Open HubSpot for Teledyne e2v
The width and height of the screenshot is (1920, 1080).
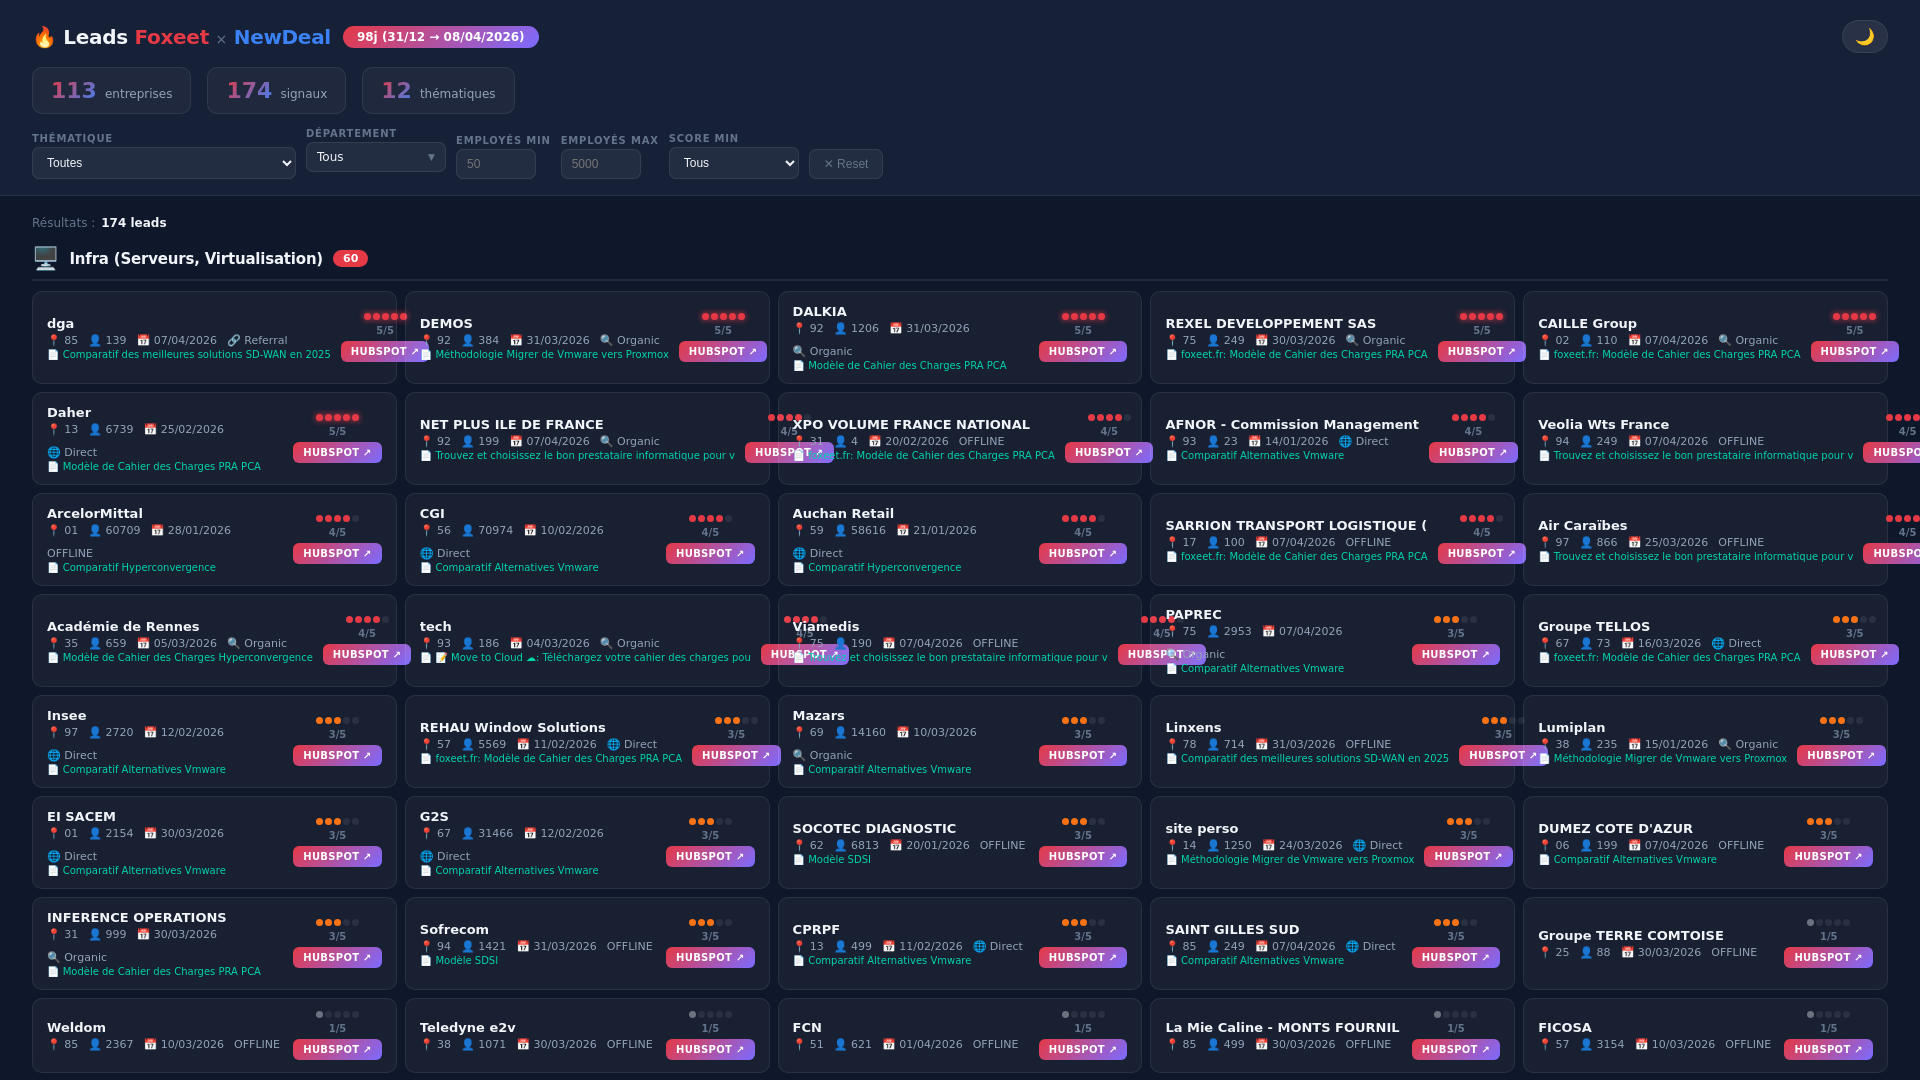pos(710,1050)
